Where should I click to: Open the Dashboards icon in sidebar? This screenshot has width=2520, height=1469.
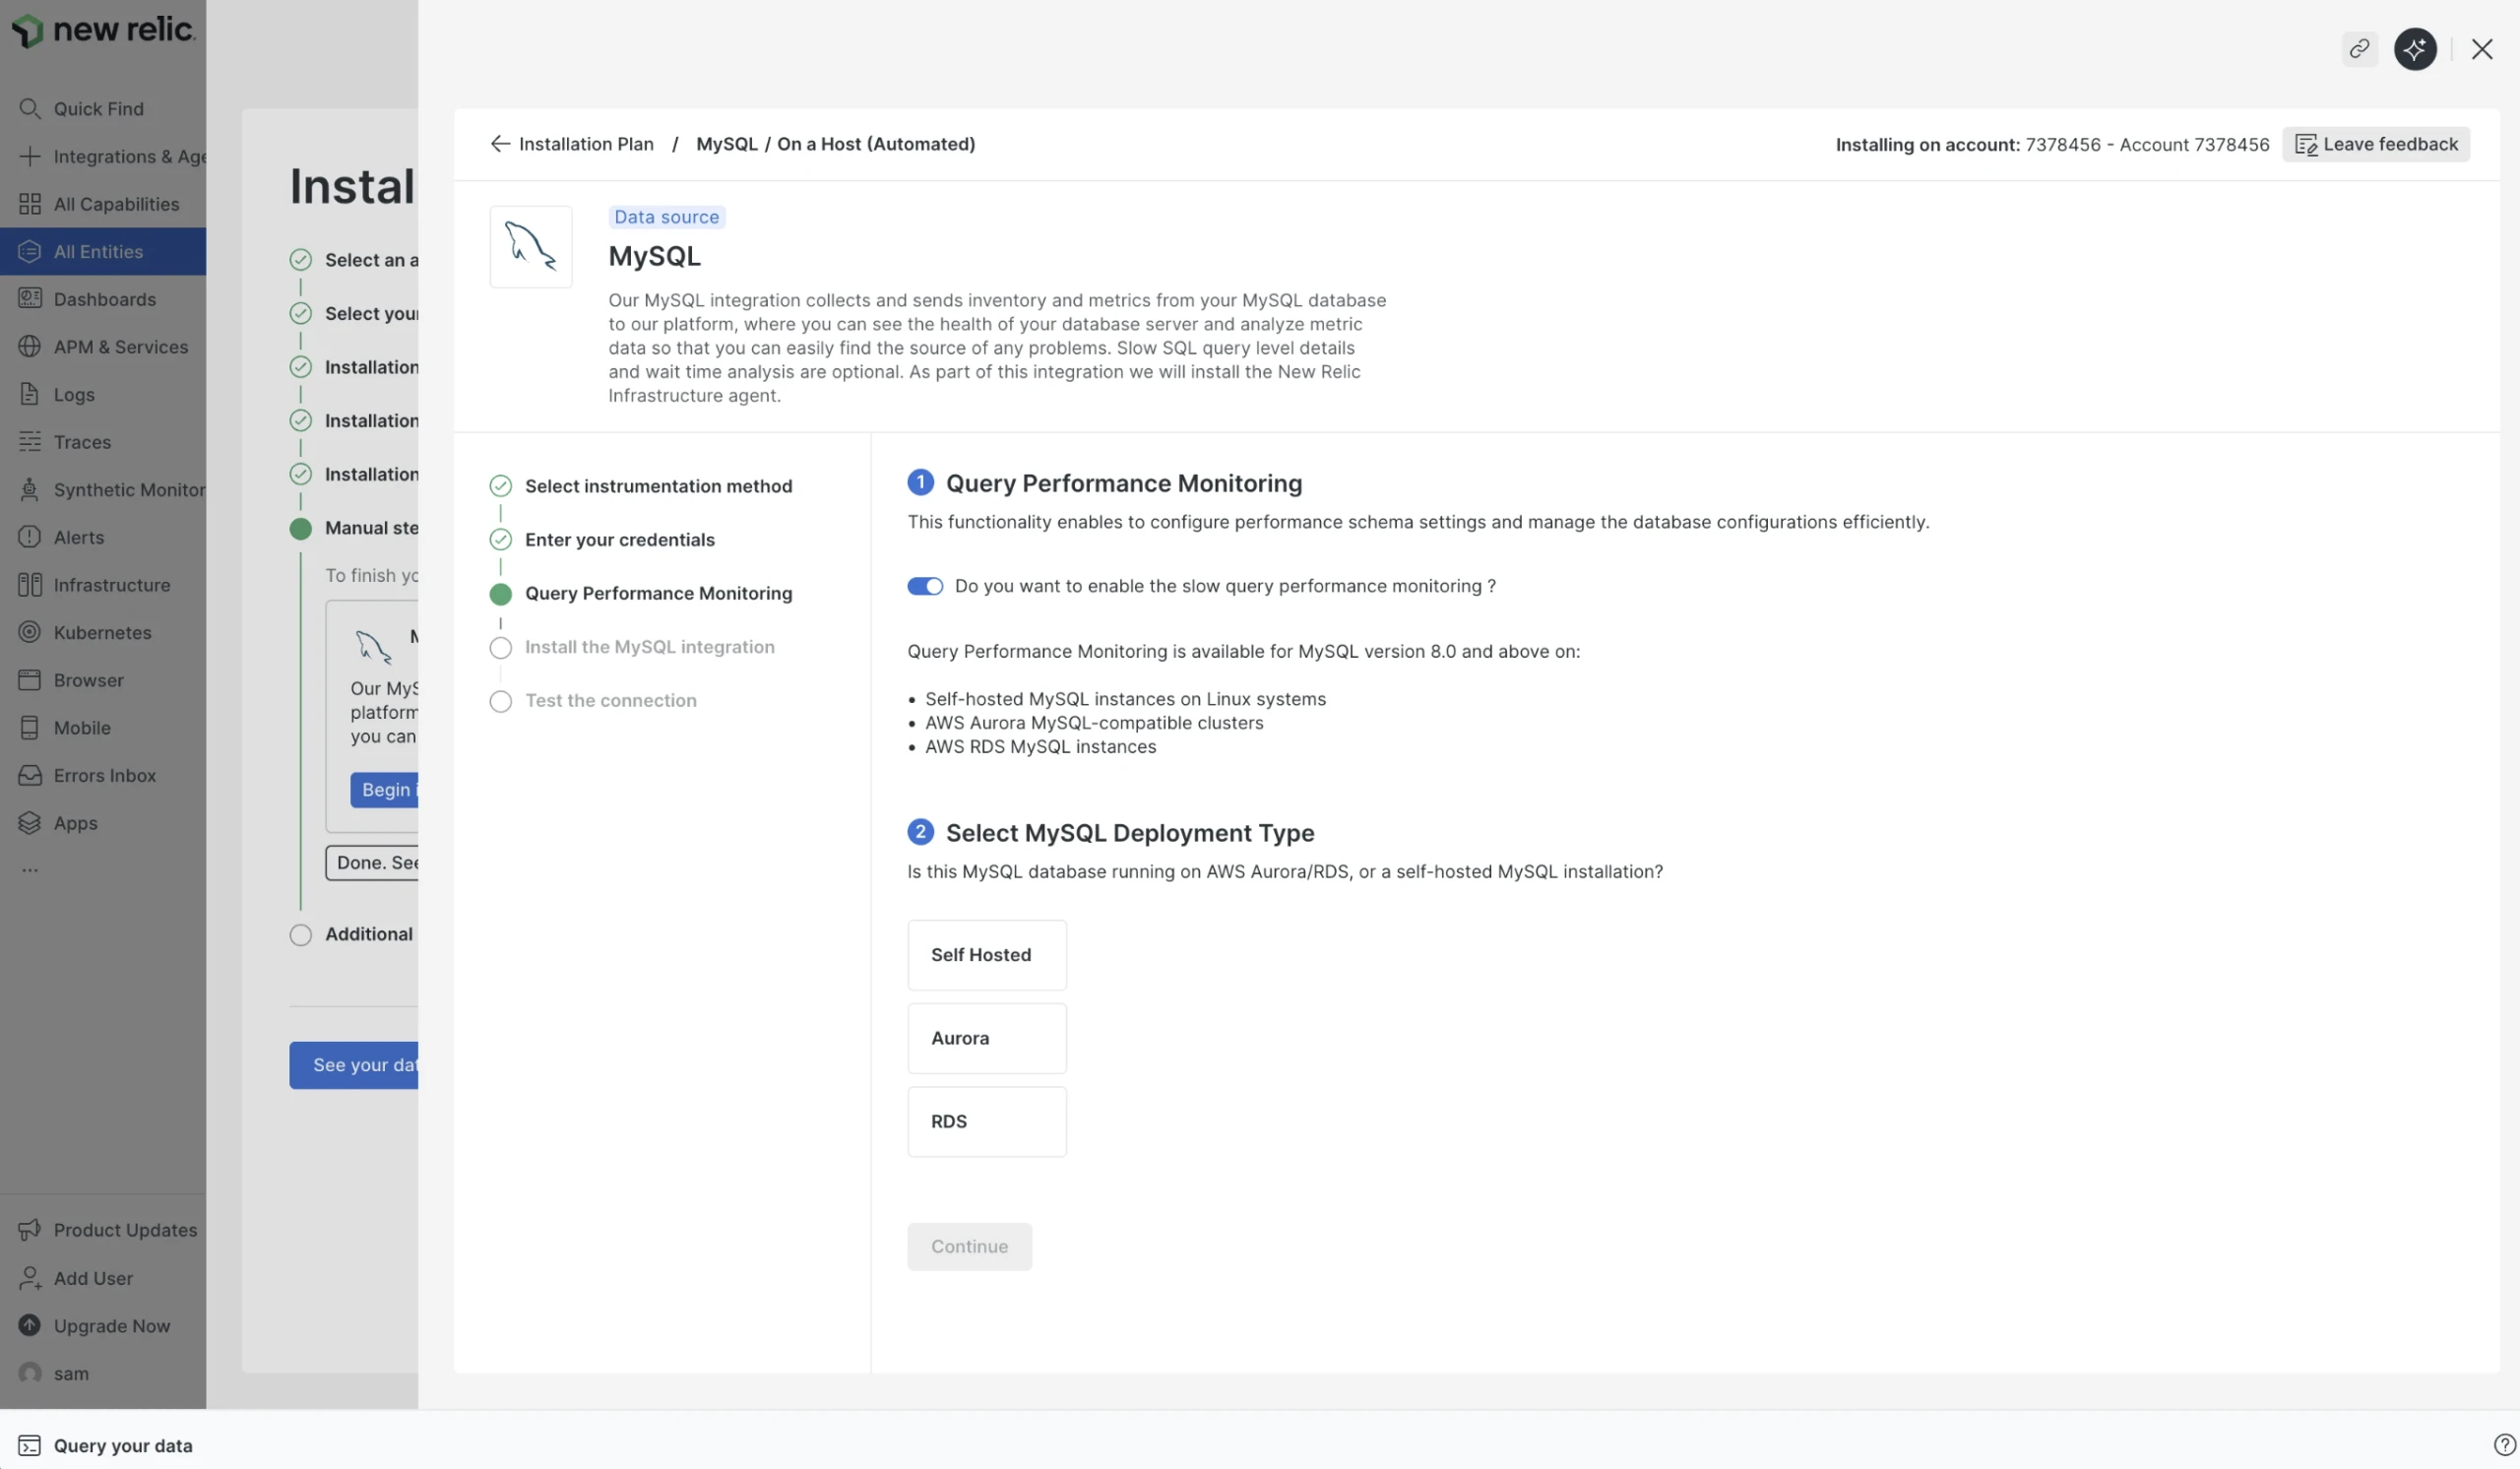coord(30,299)
